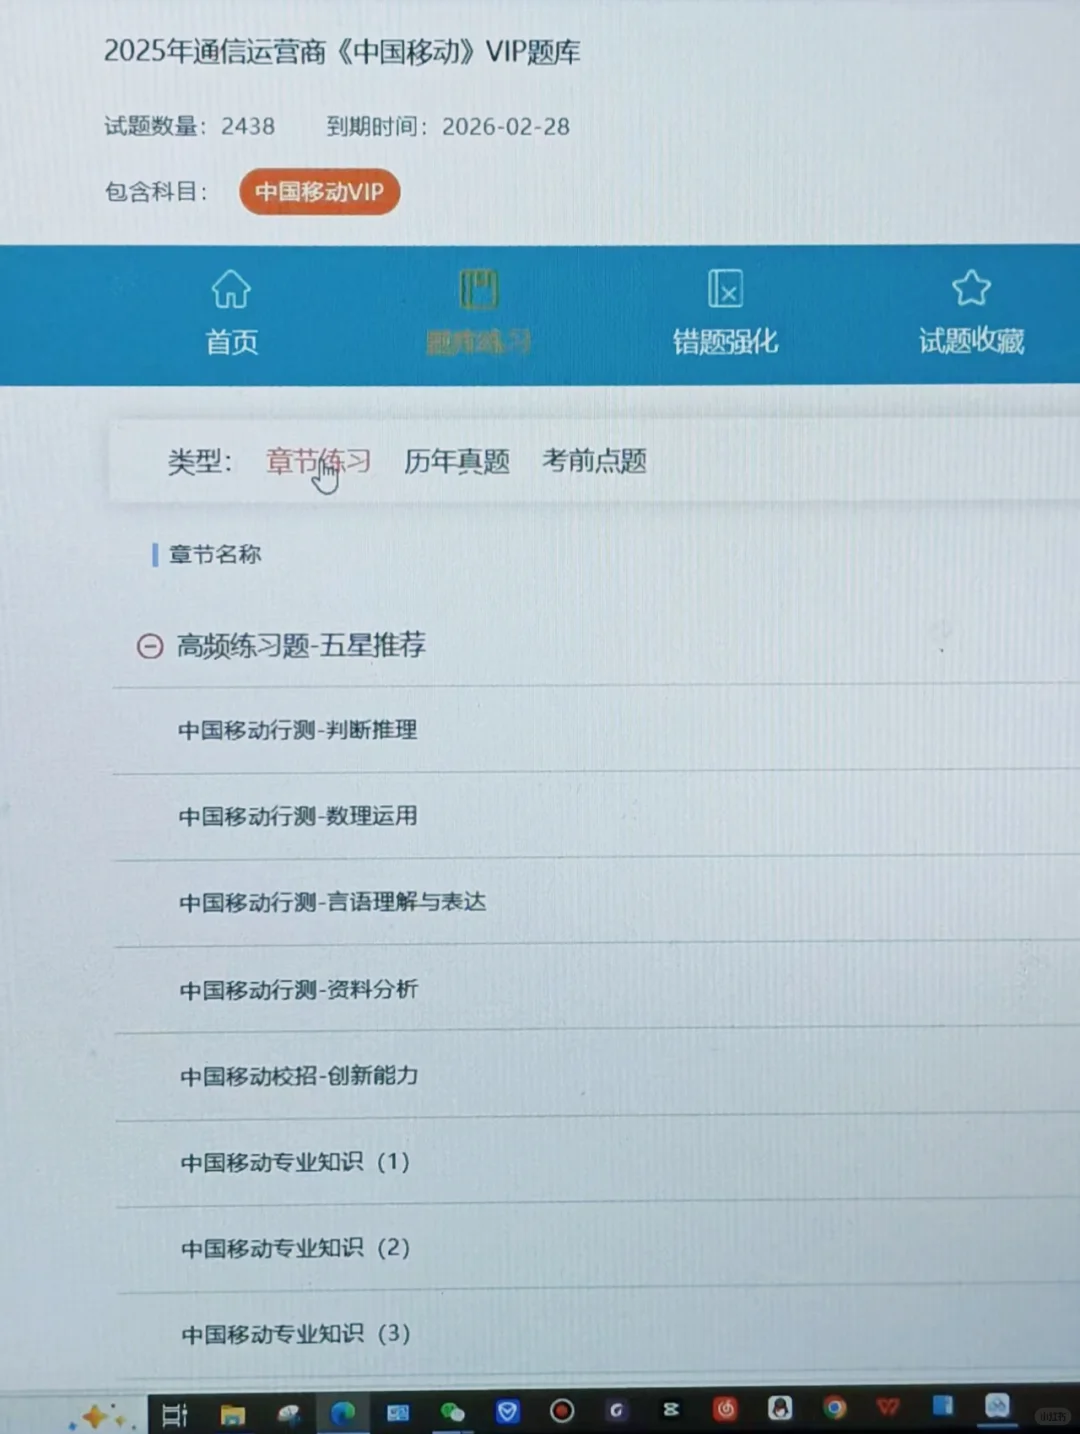Click the colorful sparkle icon in taskbar
1080x1434 pixels.
(x=97, y=1416)
